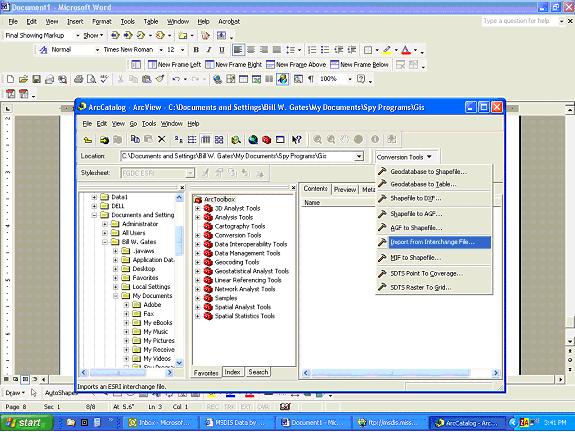
Task: Open the Index tab in ArcToolbox
Action: pos(232,372)
